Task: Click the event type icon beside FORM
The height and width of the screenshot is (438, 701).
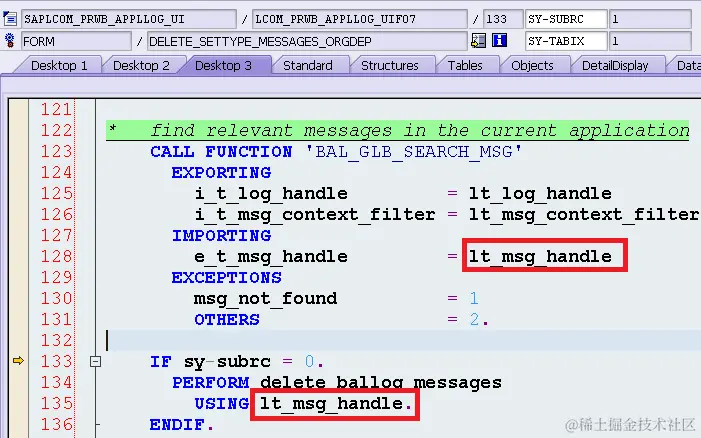Action: [x=9, y=41]
